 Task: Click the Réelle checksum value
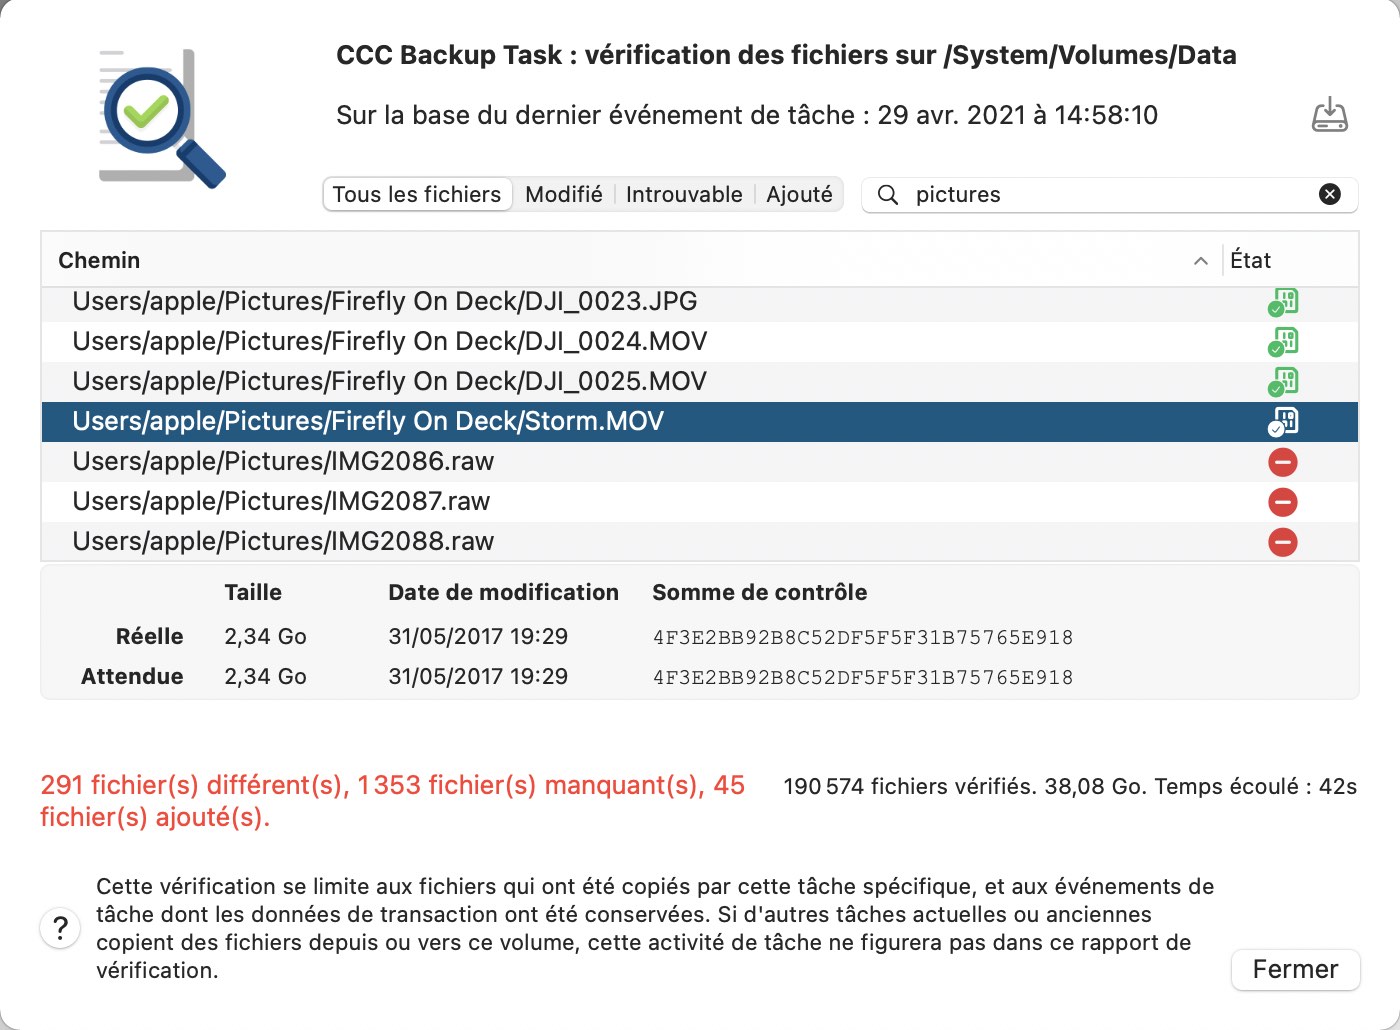(x=863, y=637)
